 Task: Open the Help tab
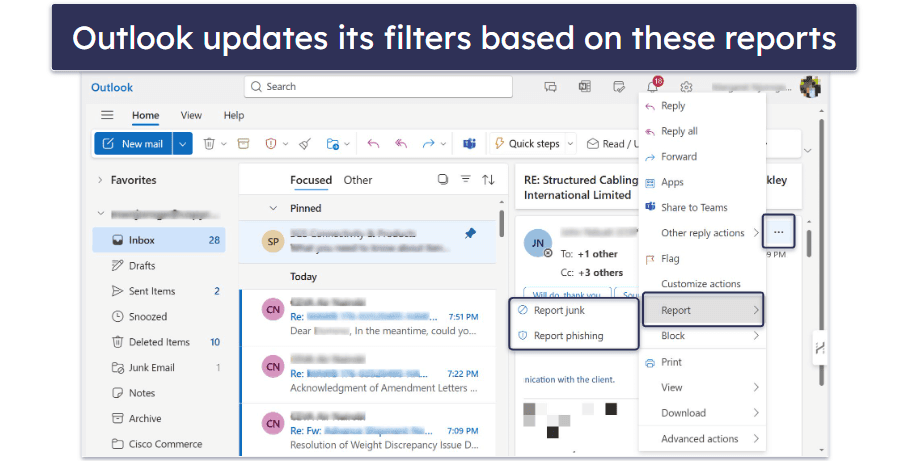click(234, 115)
